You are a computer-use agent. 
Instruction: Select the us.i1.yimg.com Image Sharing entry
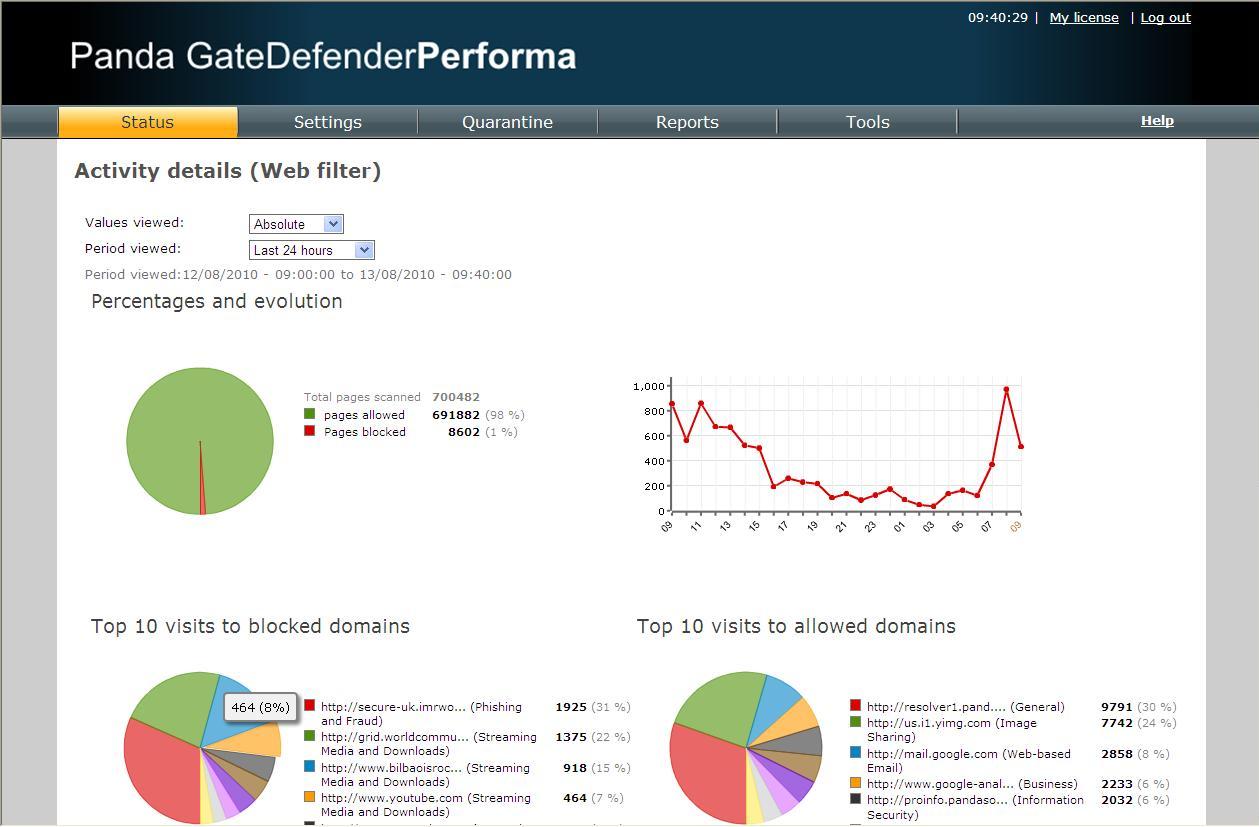point(951,730)
